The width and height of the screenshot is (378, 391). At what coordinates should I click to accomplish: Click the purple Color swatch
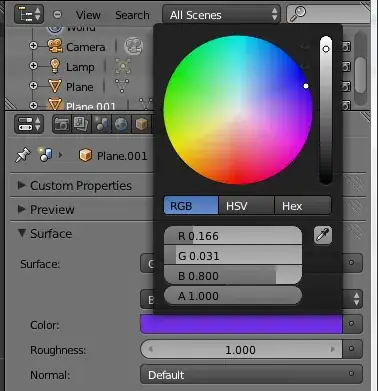(x=241, y=324)
